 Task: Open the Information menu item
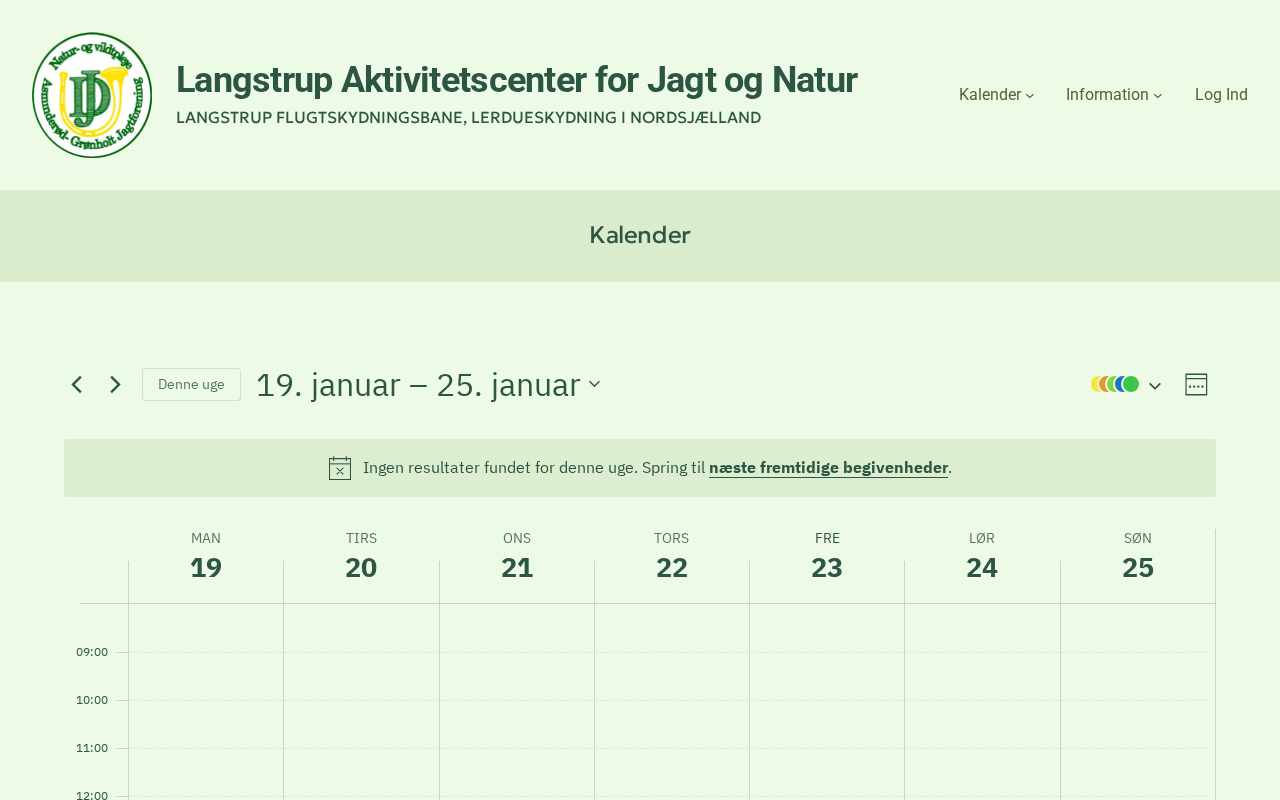point(1107,95)
